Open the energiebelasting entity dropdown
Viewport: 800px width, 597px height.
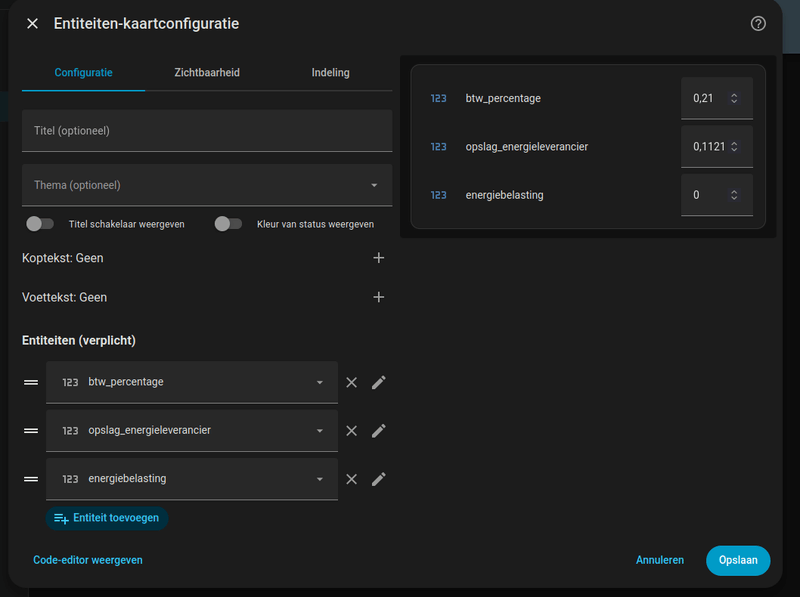tap(192, 479)
